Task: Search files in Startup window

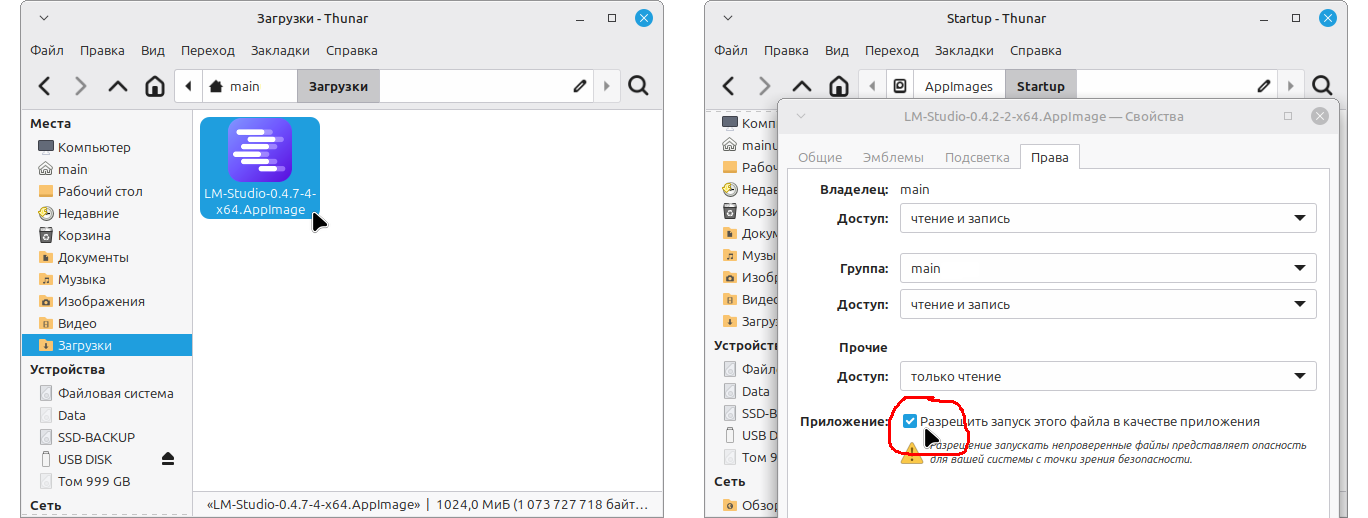Action: (x=1323, y=86)
